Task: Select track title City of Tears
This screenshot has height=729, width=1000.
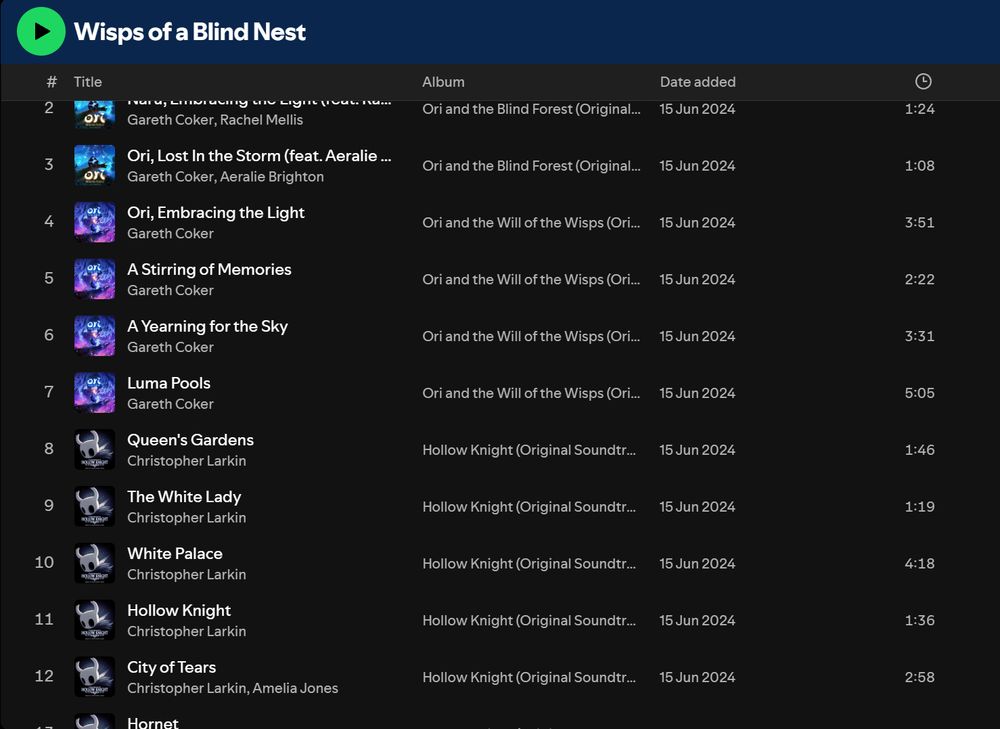Action: click(x=171, y=666)
